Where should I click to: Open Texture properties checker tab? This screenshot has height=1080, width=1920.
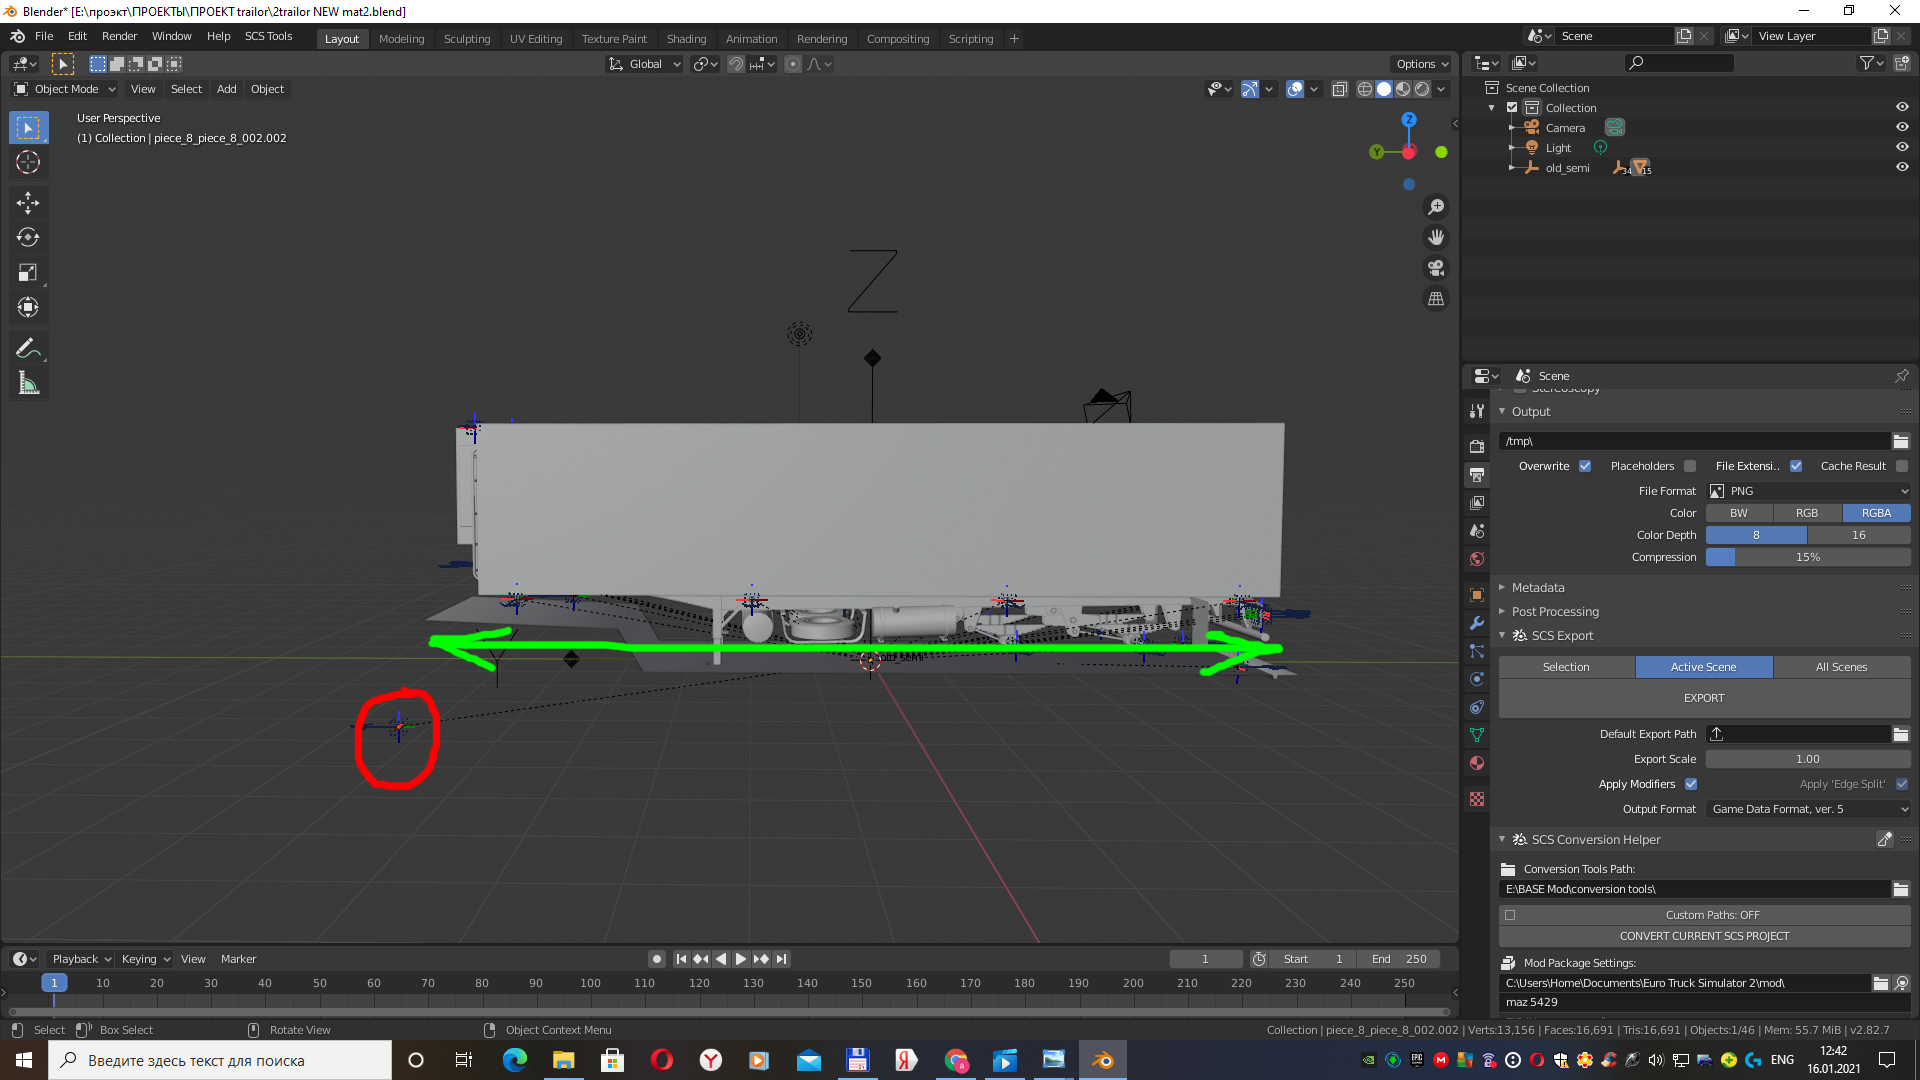point(1477,799)
